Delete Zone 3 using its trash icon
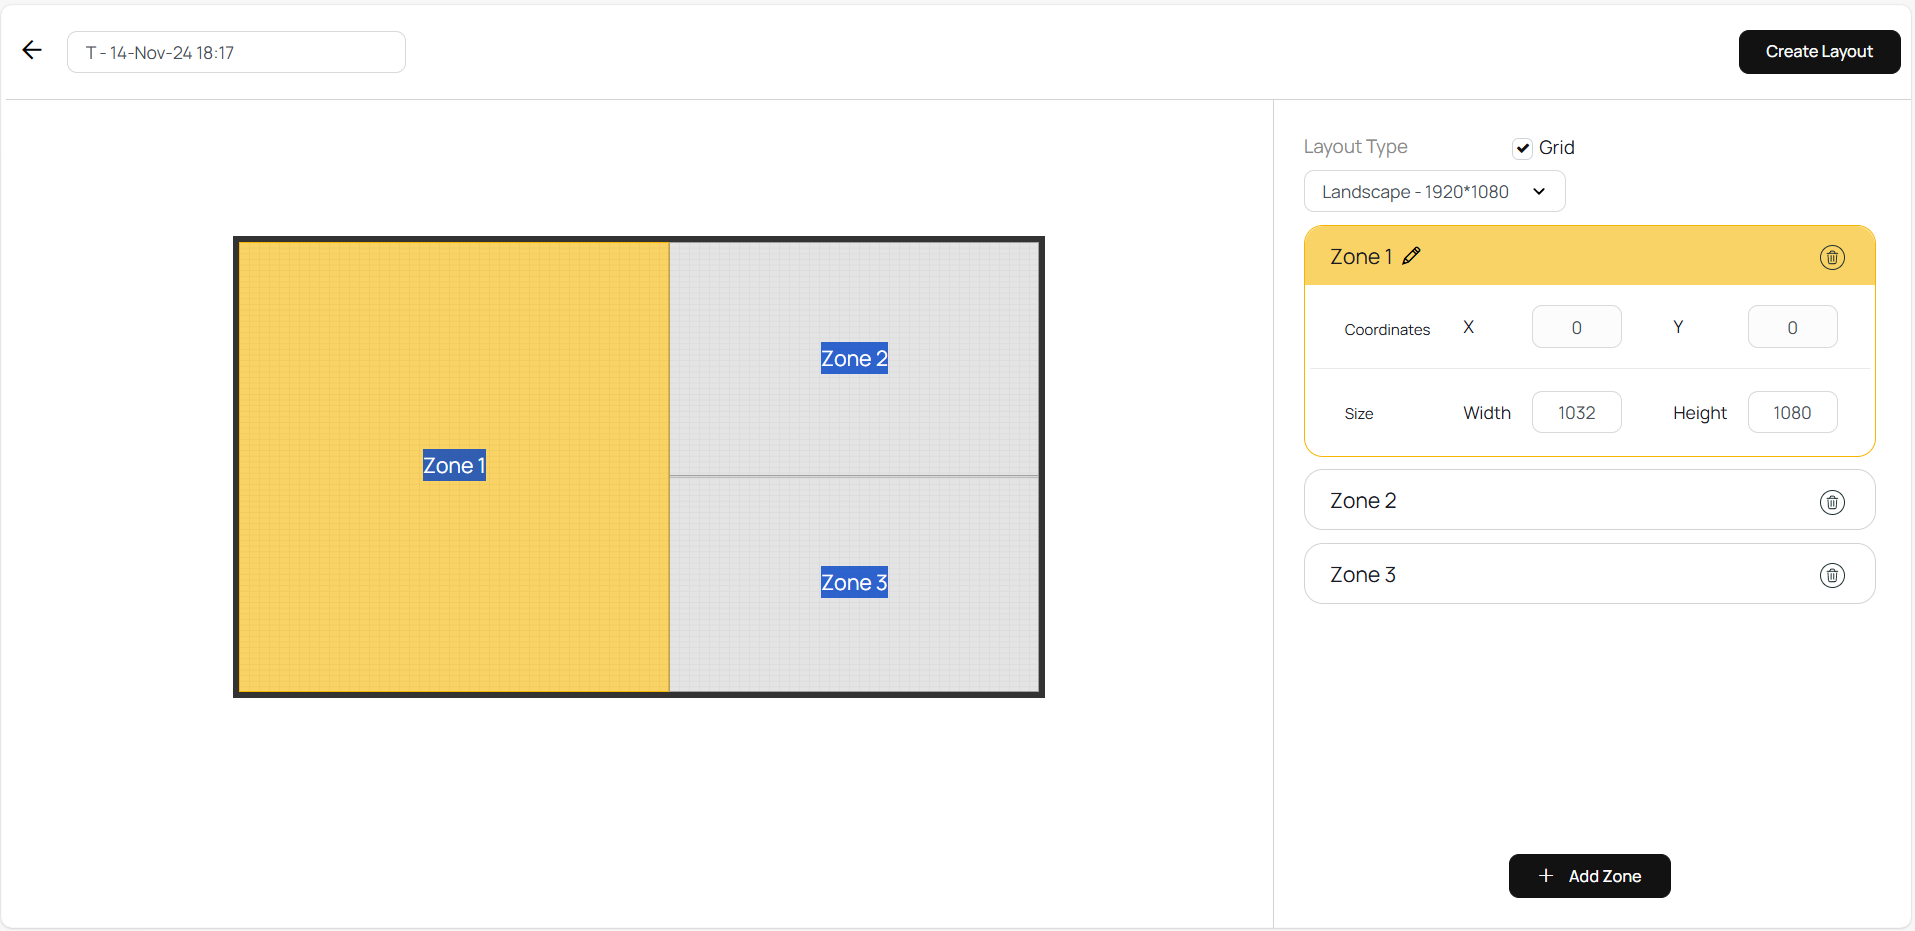Screen dimensions: 1915x931 pos(1832,575)
